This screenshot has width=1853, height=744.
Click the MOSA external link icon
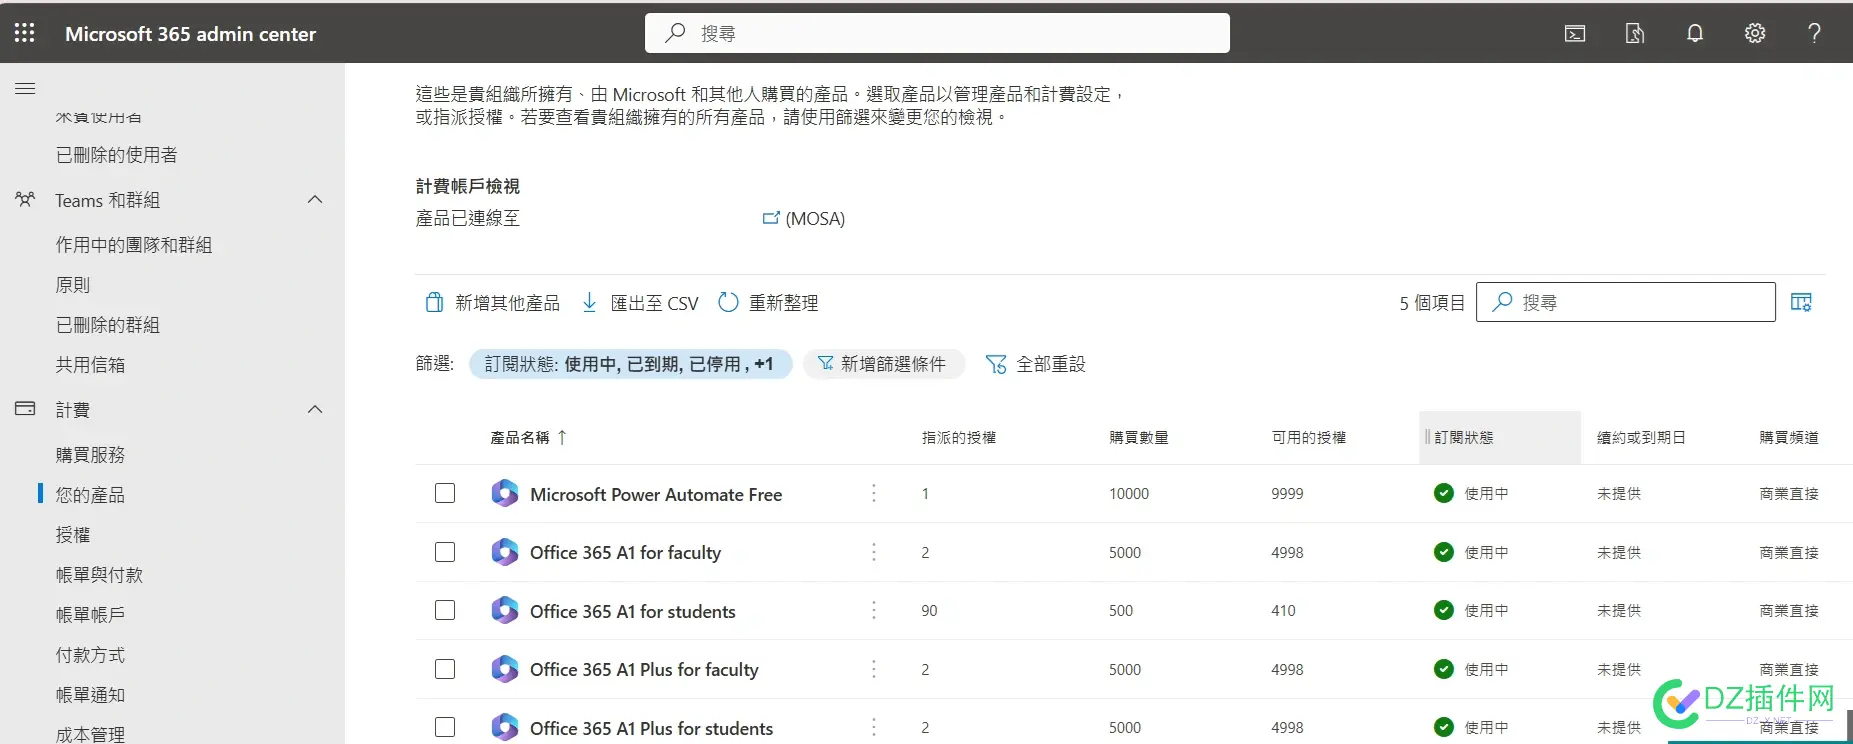tap(771, 218)
